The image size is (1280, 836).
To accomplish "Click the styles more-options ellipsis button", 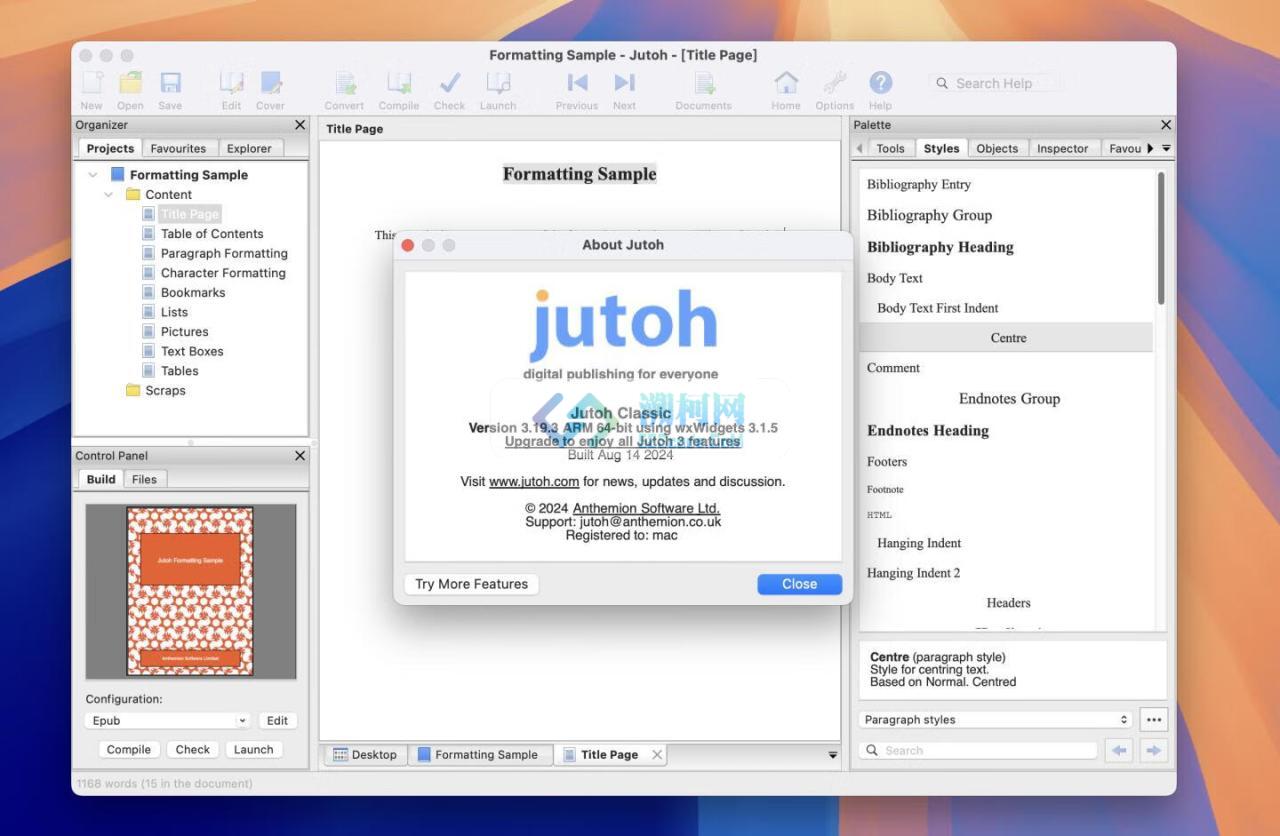I will click(1153, 719).
